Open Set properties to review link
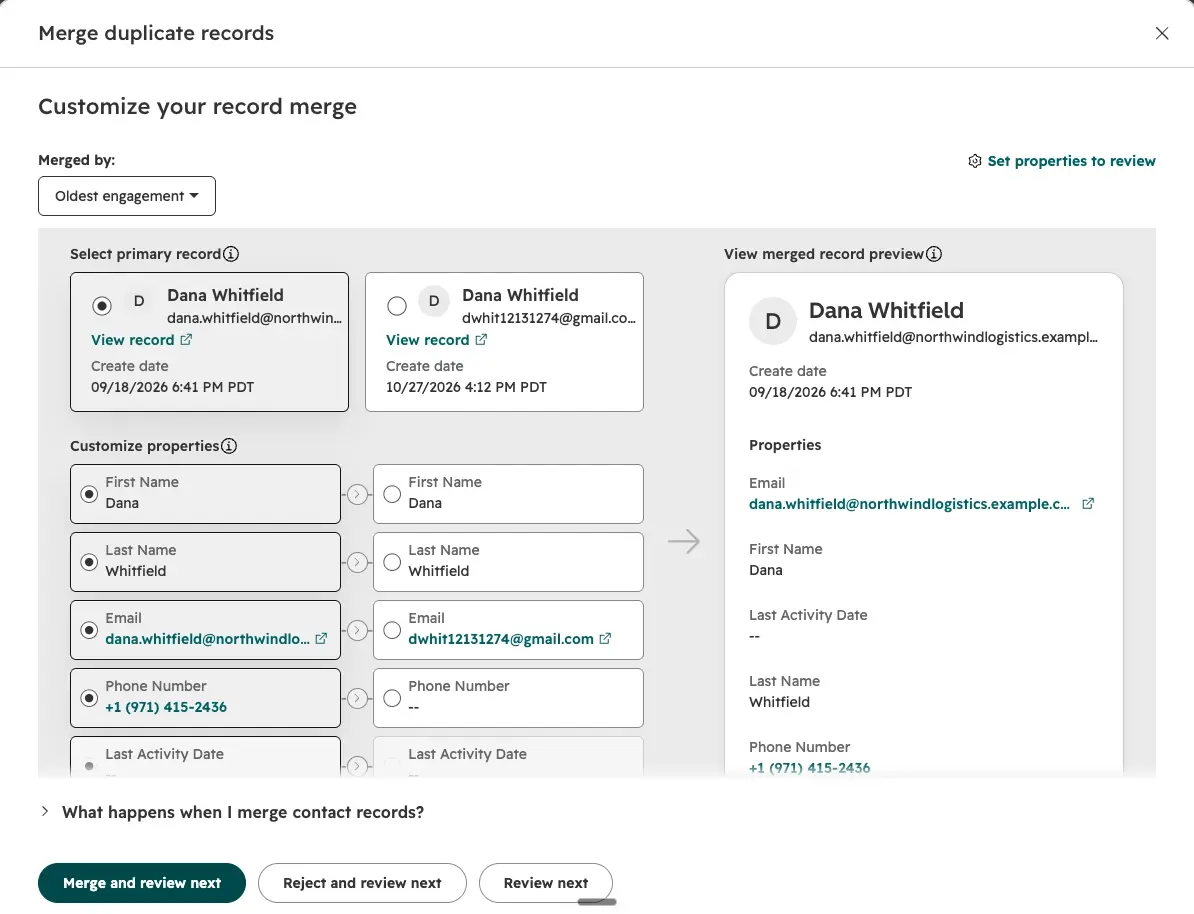Screen dimensions: 1194x914 point(1071,161)
